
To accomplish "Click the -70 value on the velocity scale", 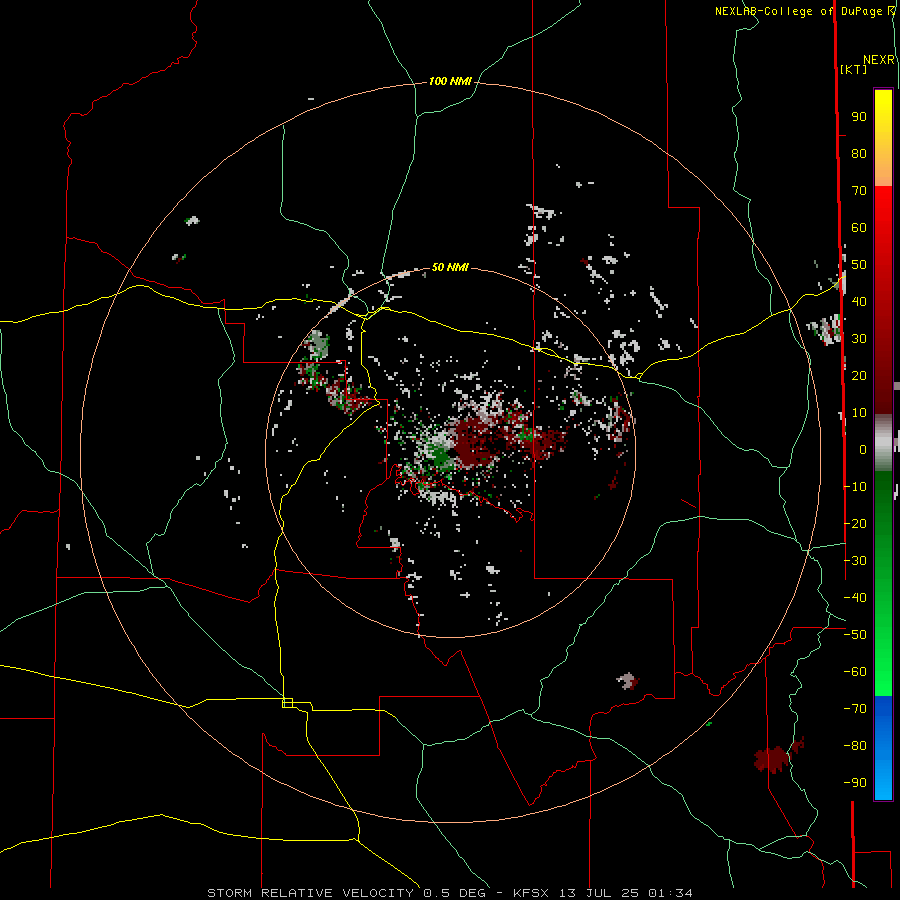I will click(x=855, y=709).
